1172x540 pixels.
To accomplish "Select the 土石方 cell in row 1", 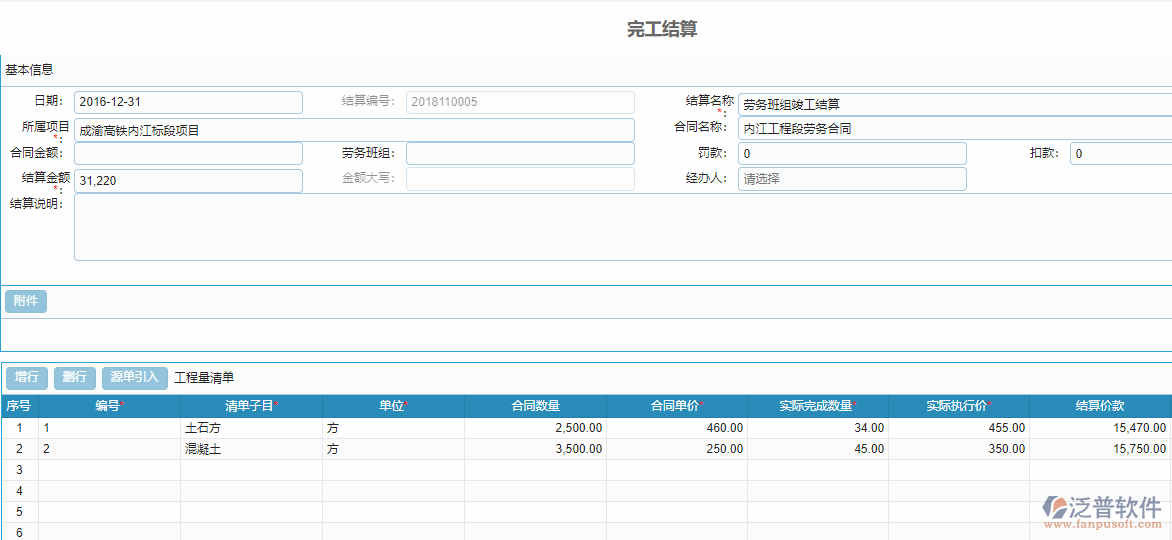I will tap(251, 428).
